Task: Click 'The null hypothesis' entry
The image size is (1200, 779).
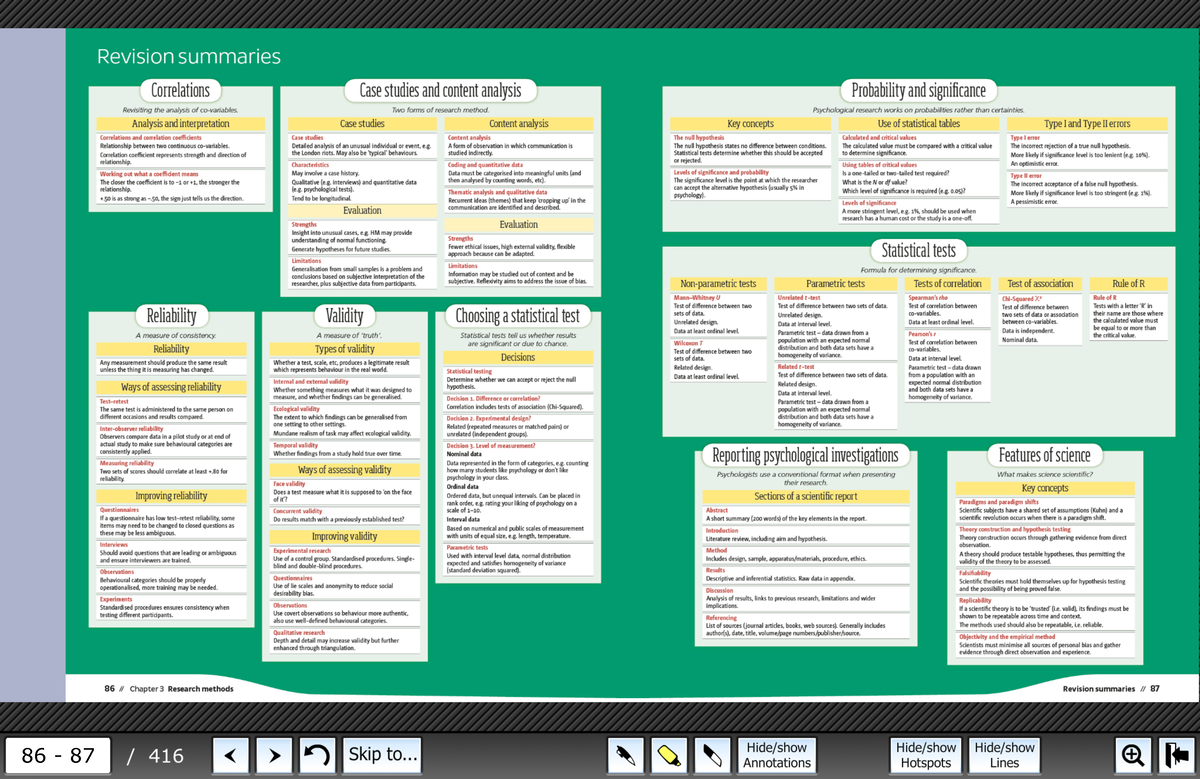Action: (x=698, y=136)
